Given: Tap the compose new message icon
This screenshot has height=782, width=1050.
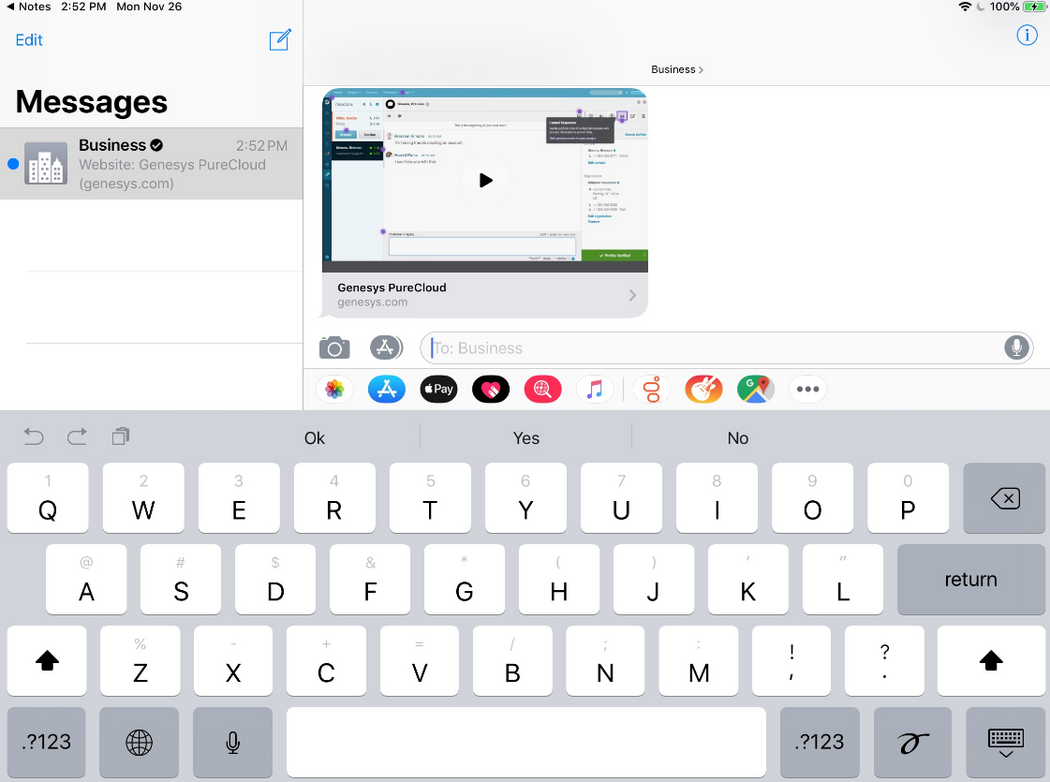Looking at the screenshot, I should (280, 40).
